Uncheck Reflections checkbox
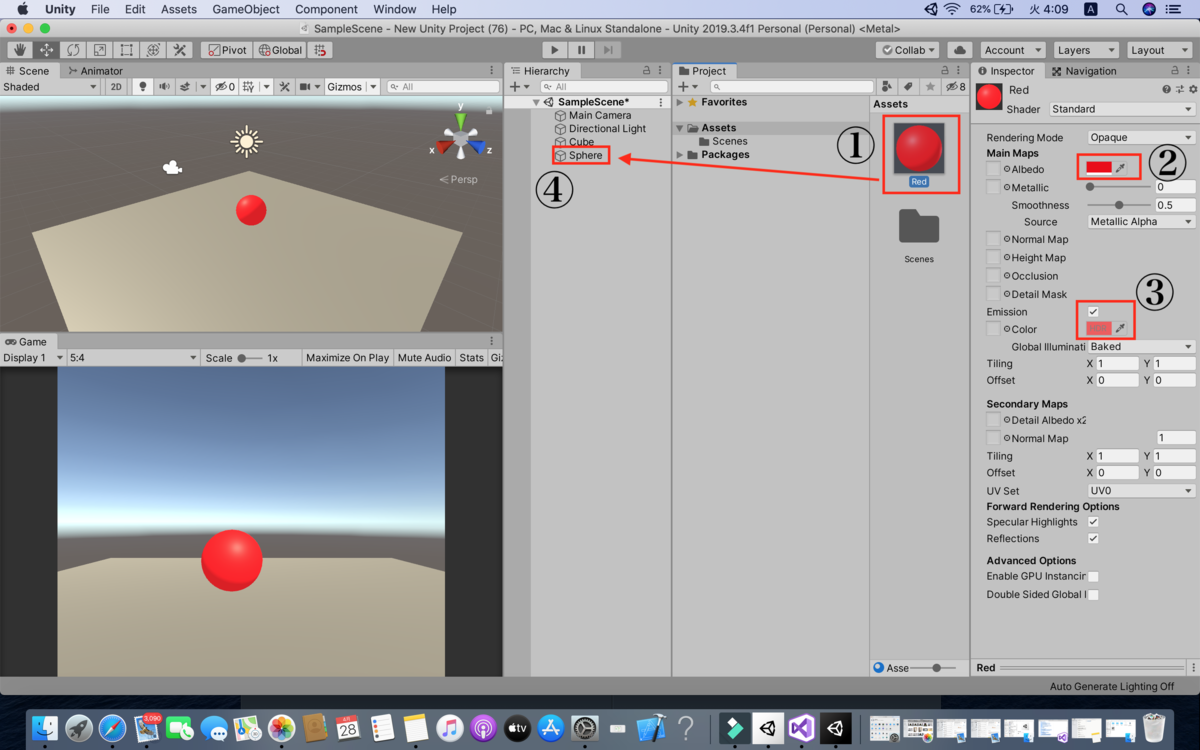1200x750 pixels. (x=1093, y=539)
